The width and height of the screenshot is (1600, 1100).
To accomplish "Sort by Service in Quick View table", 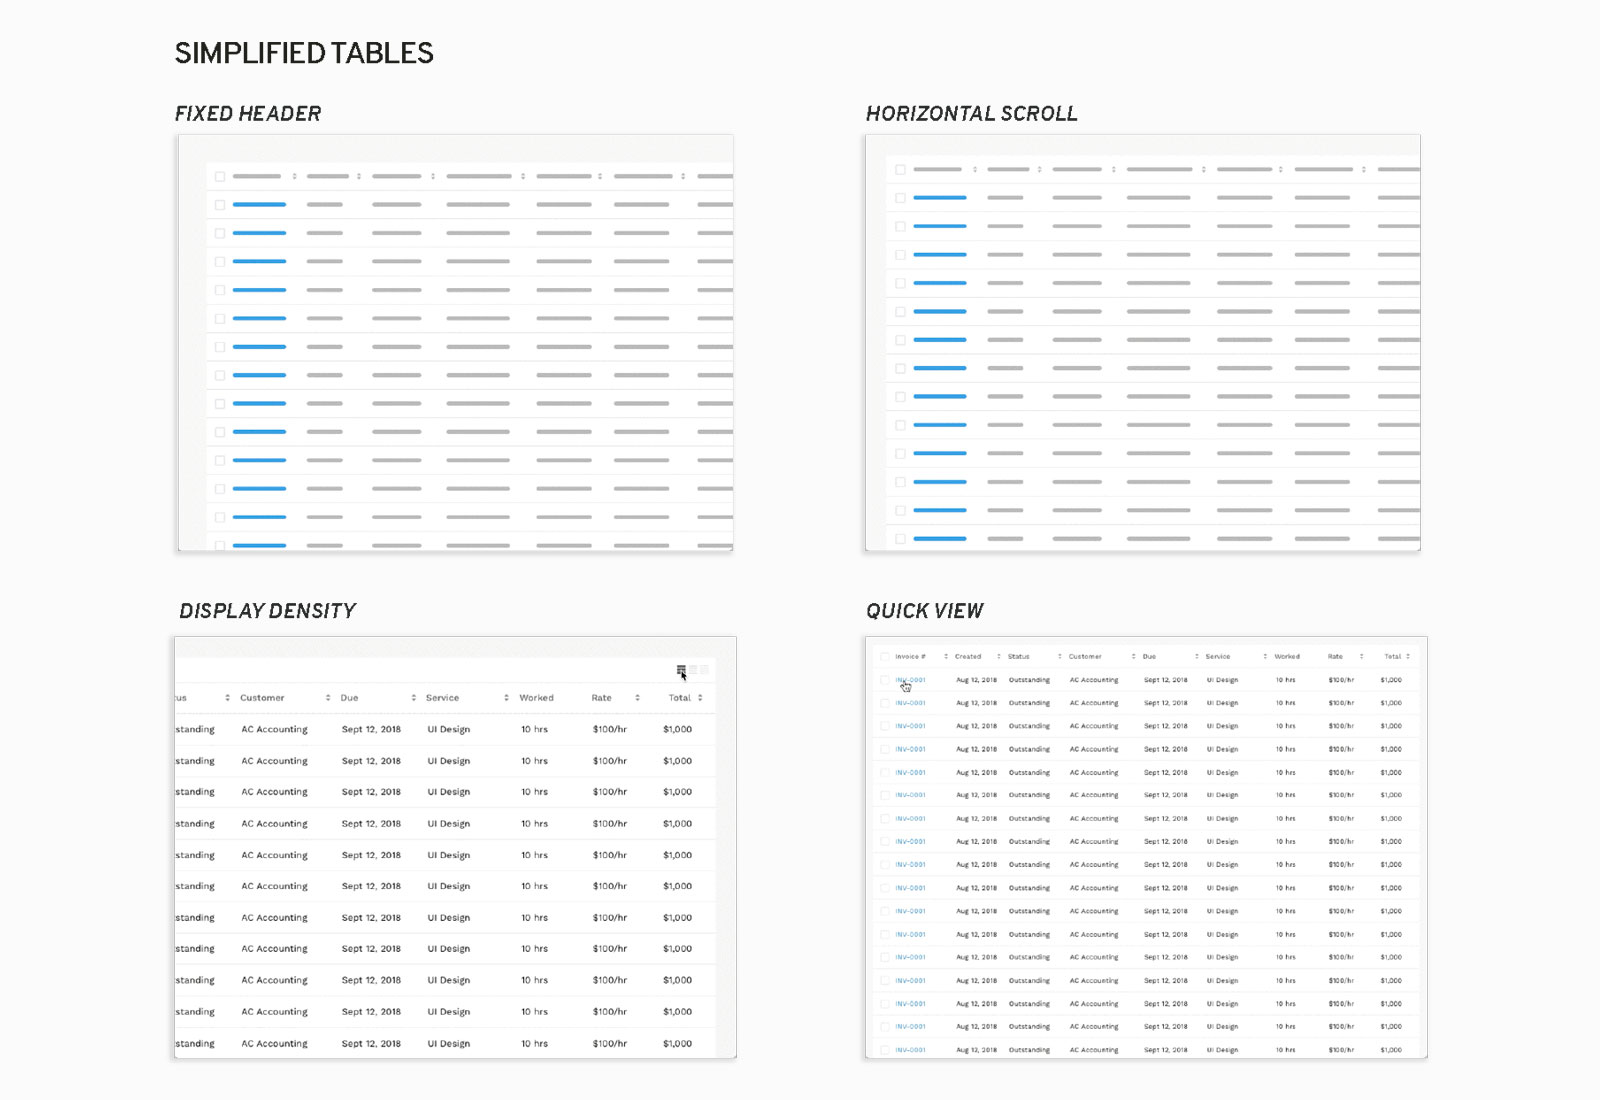I will [x=1265, y=657].
